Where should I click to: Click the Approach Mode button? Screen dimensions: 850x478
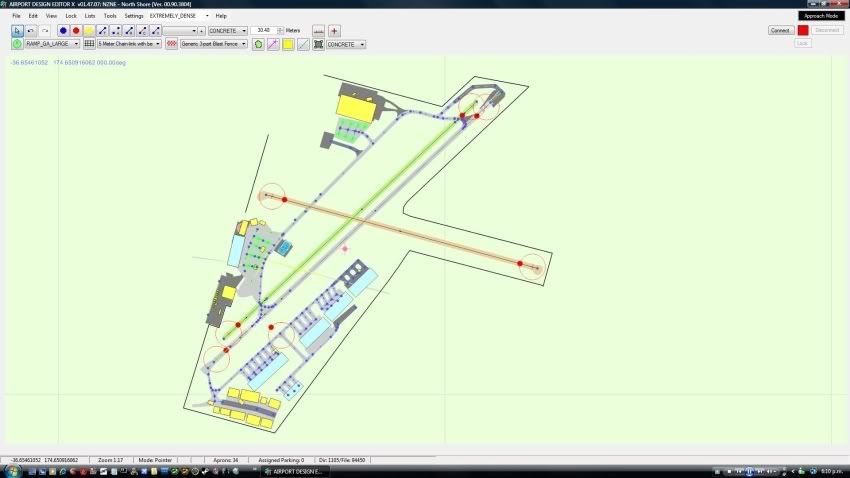tap(821, 16)
